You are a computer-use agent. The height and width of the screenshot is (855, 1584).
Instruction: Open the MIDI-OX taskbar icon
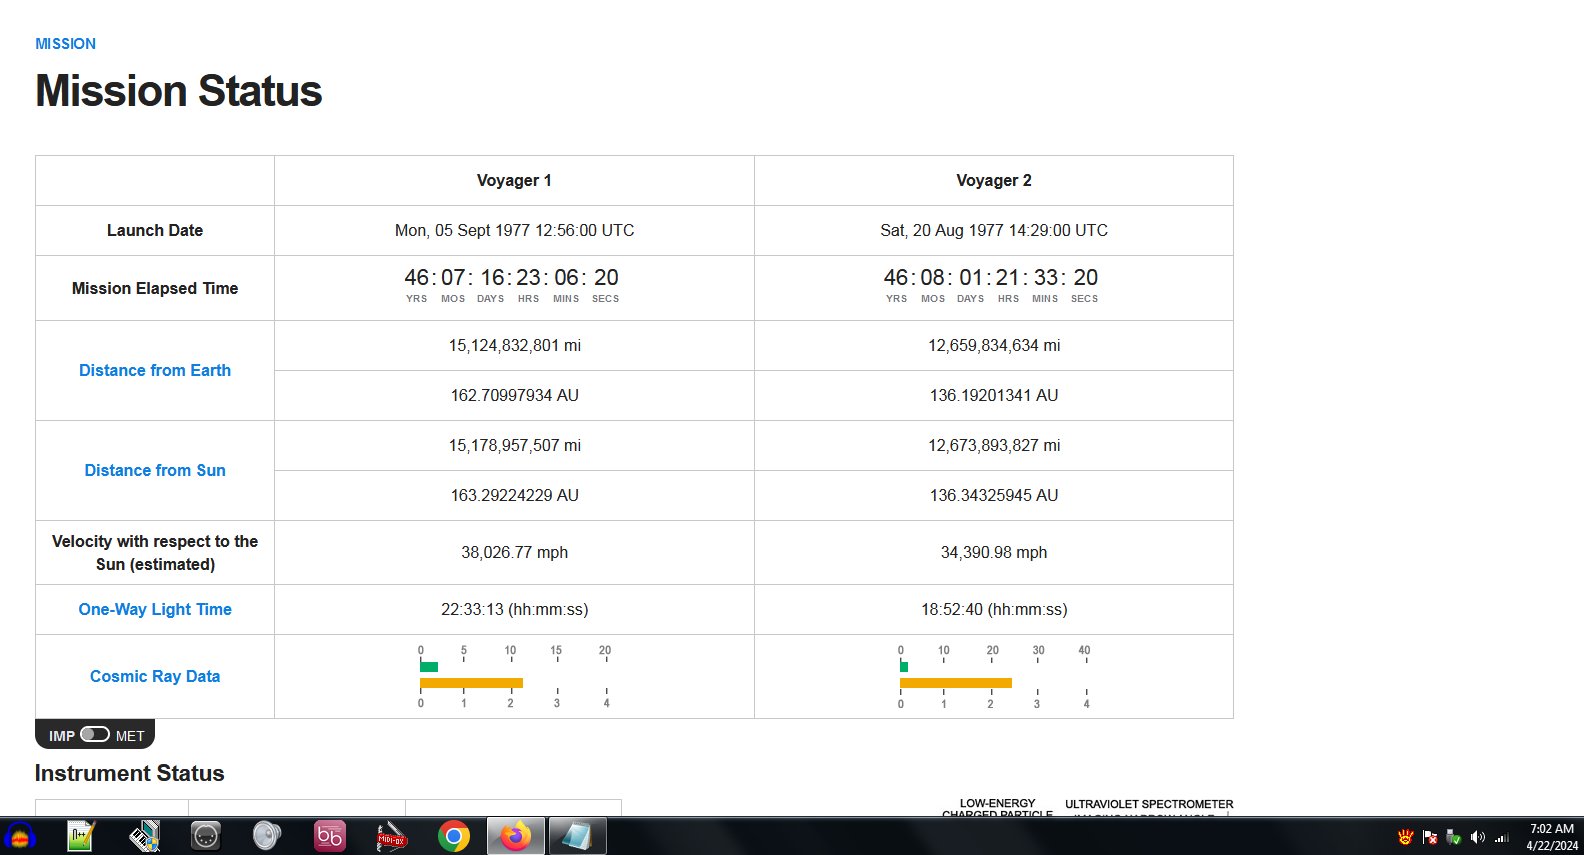[x=391, y=835]
